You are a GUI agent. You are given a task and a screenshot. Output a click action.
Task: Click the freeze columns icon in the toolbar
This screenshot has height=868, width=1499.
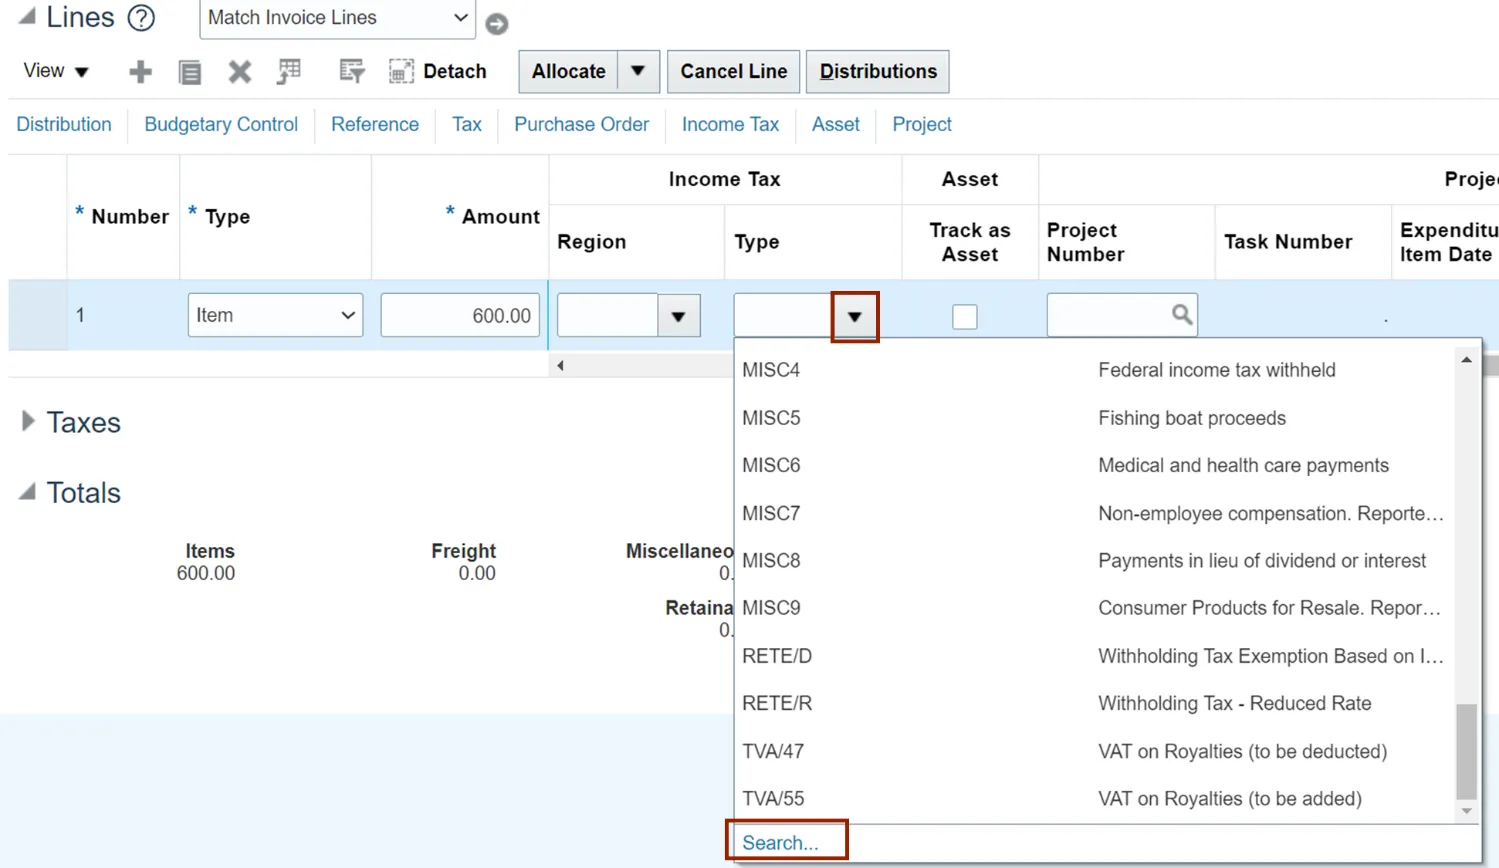tap(289, 72)
